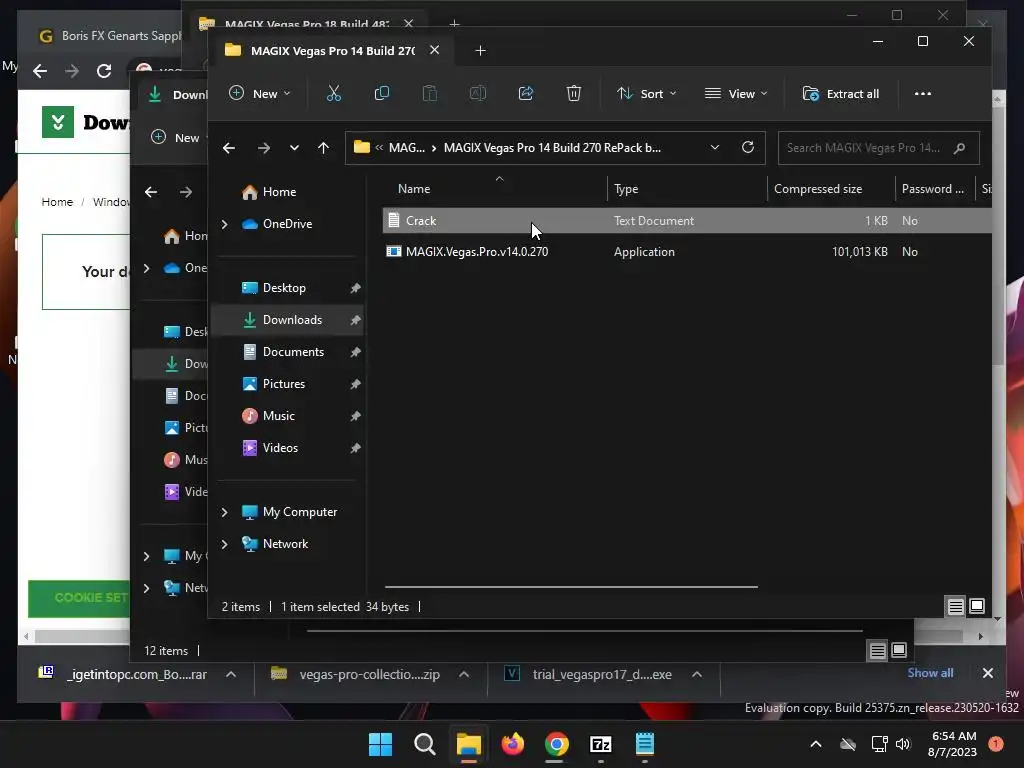Show hidden system tray icons
Image resolution: width=1024 pixels, height=768 pixels.
click(816, 744)
